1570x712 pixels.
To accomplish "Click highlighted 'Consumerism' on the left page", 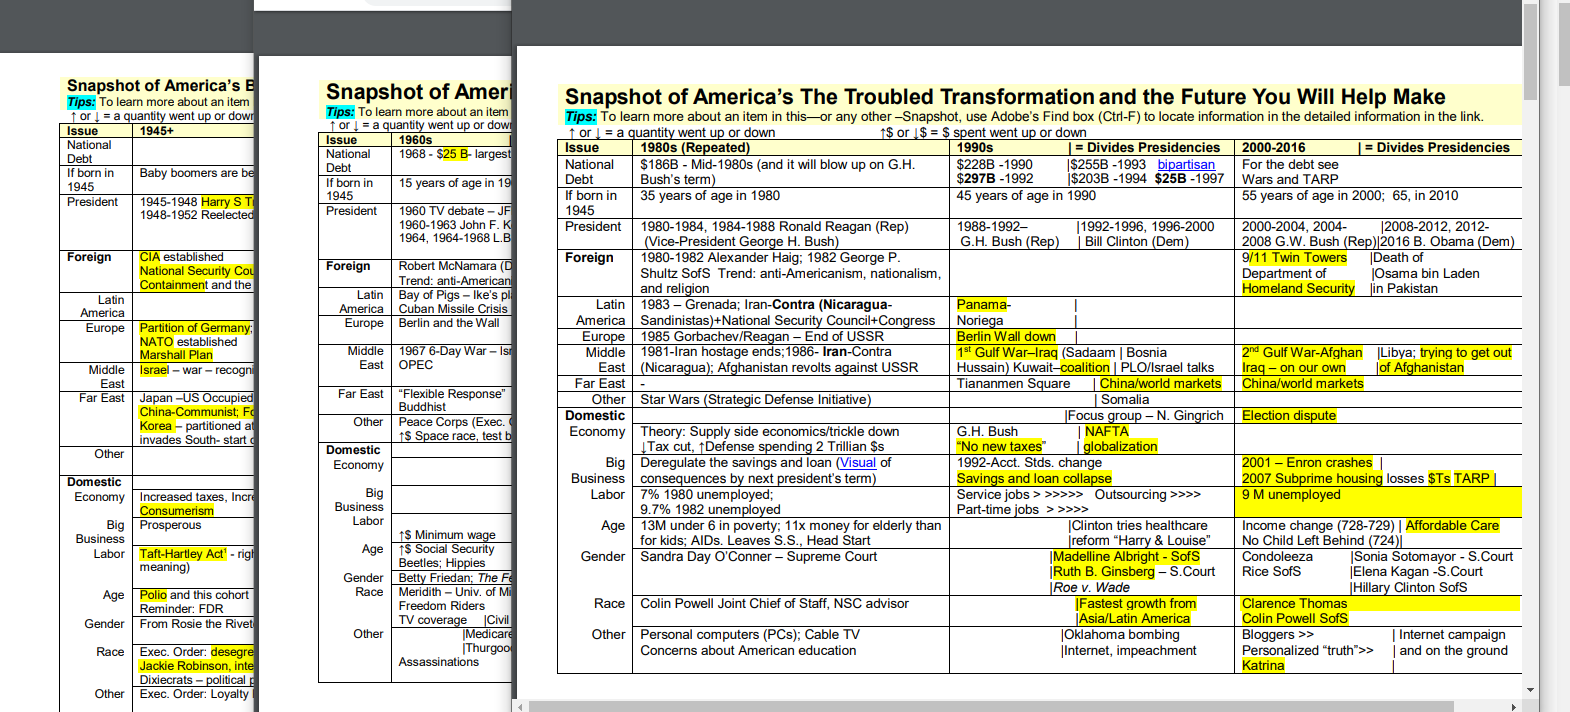I will pos(176,511).
